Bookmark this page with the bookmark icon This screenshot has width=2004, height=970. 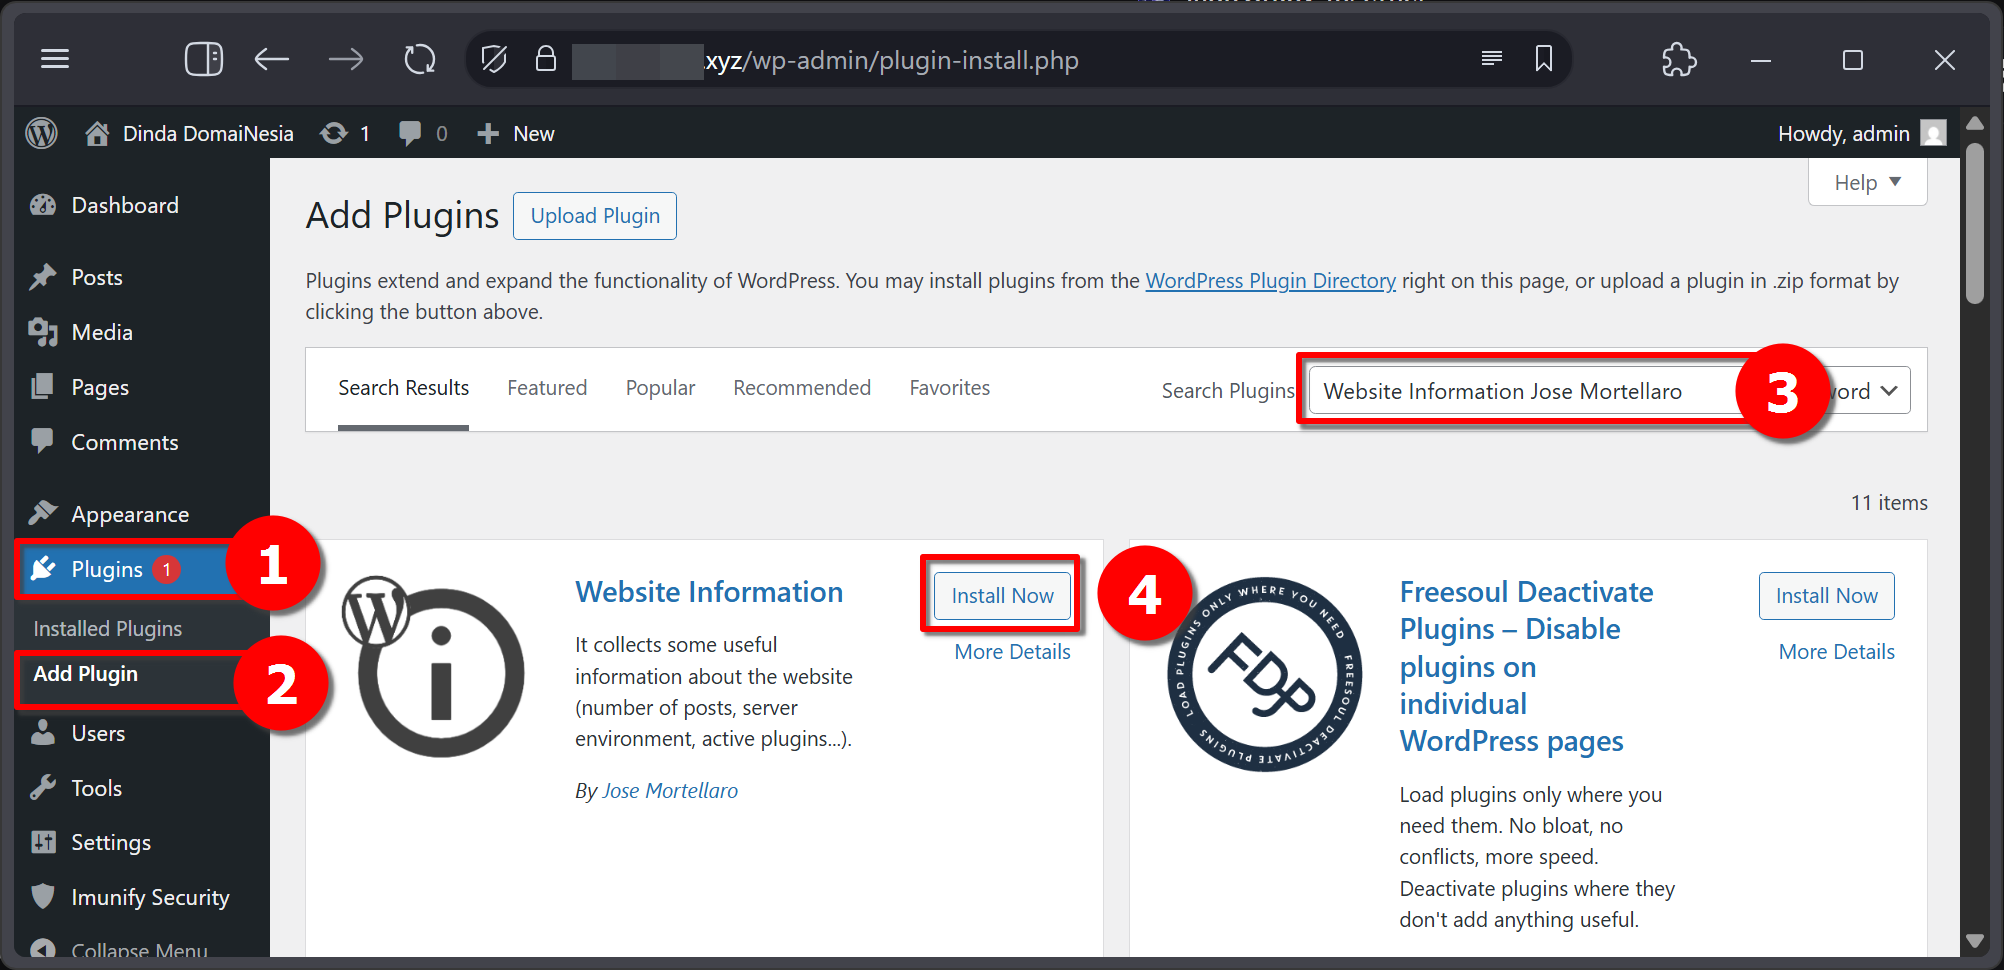[x=1544, y=59]
